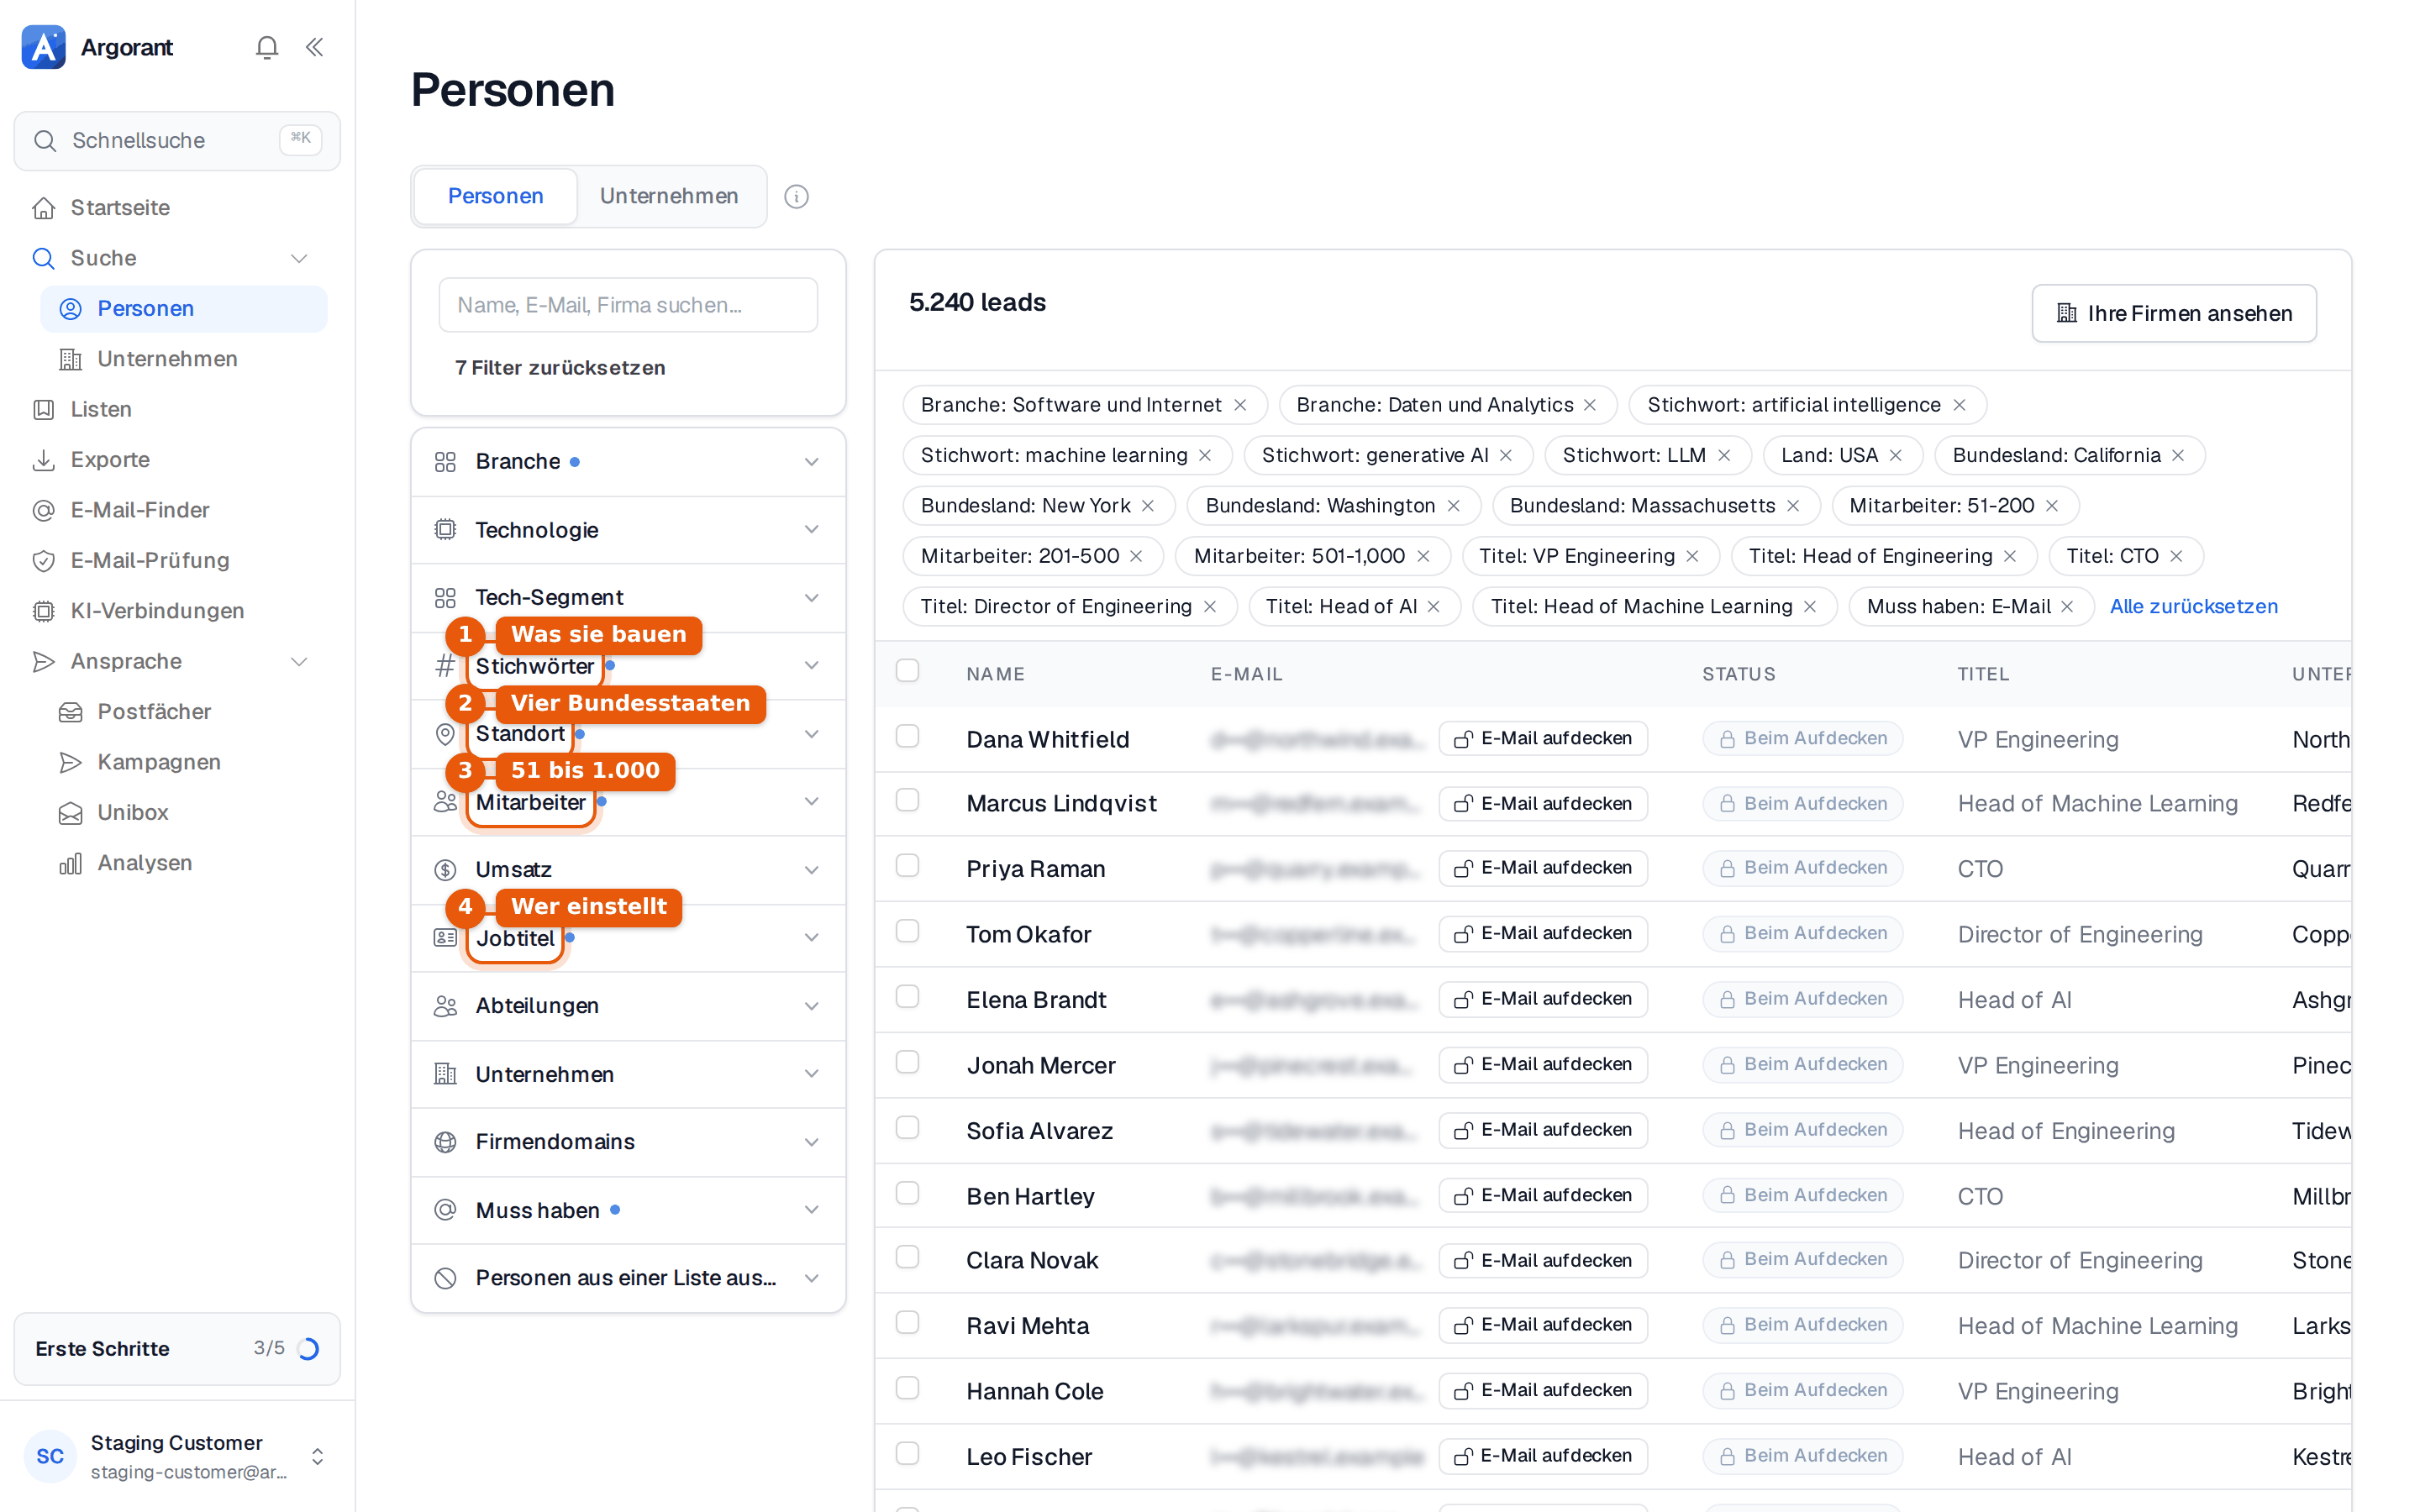The width and height of the screenshot is (2420, 1512).
Task: Expand the Umsatz filter section
Action: point(628,869)
